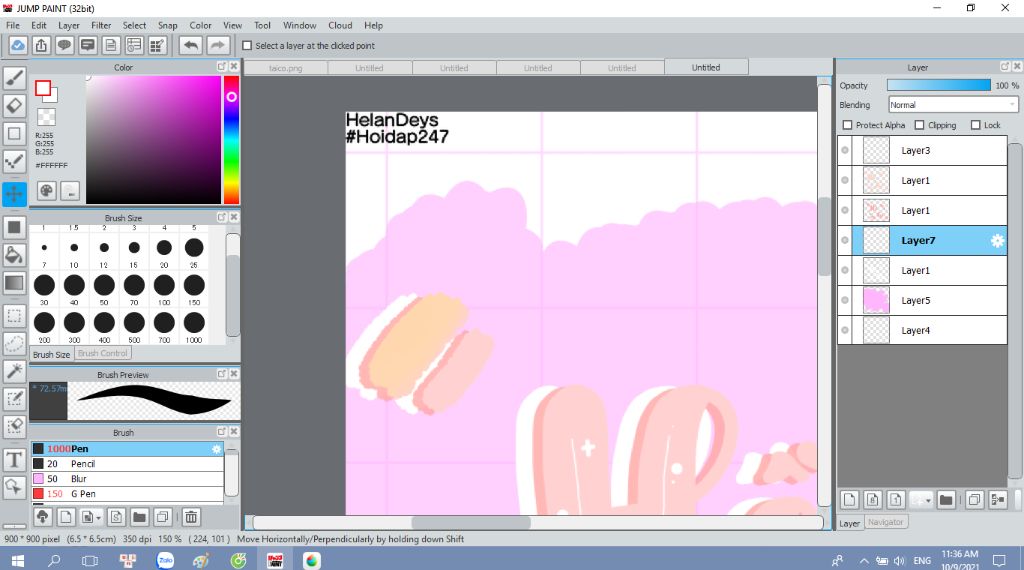Show hidden system tray icons
Screen dimensions: 1024x570
864,561
